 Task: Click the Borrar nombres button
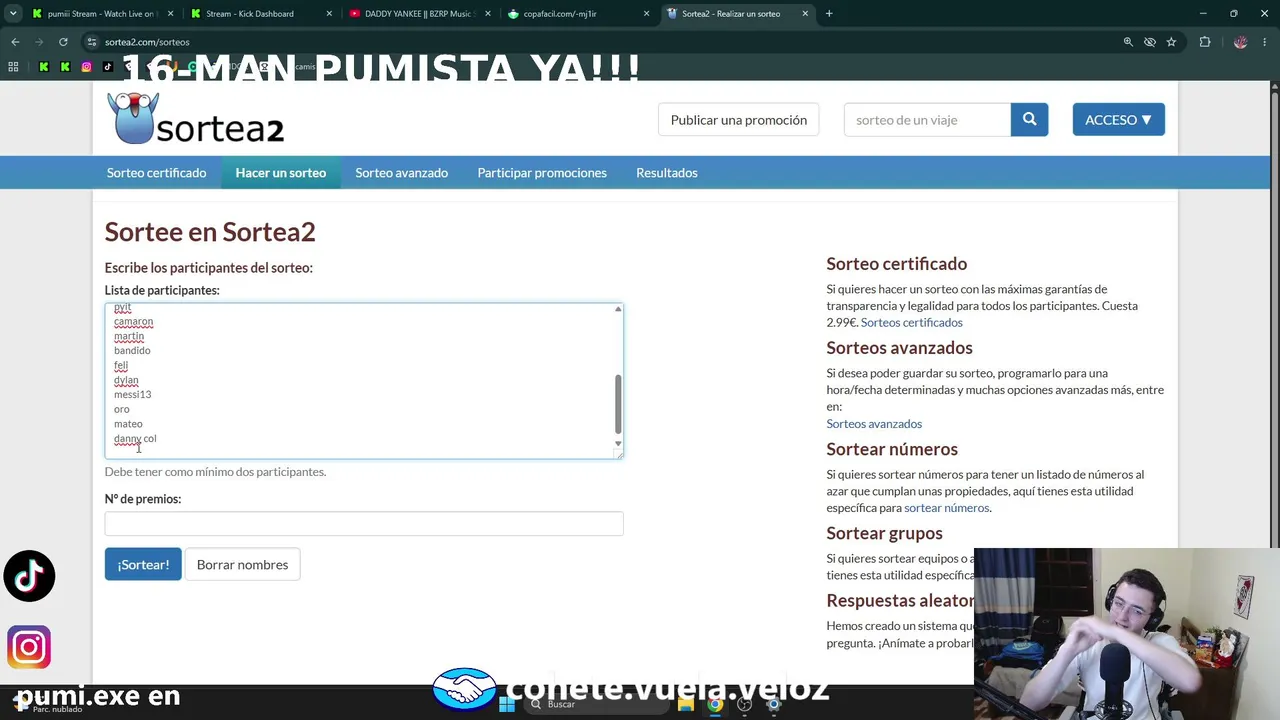click(242, 564)
